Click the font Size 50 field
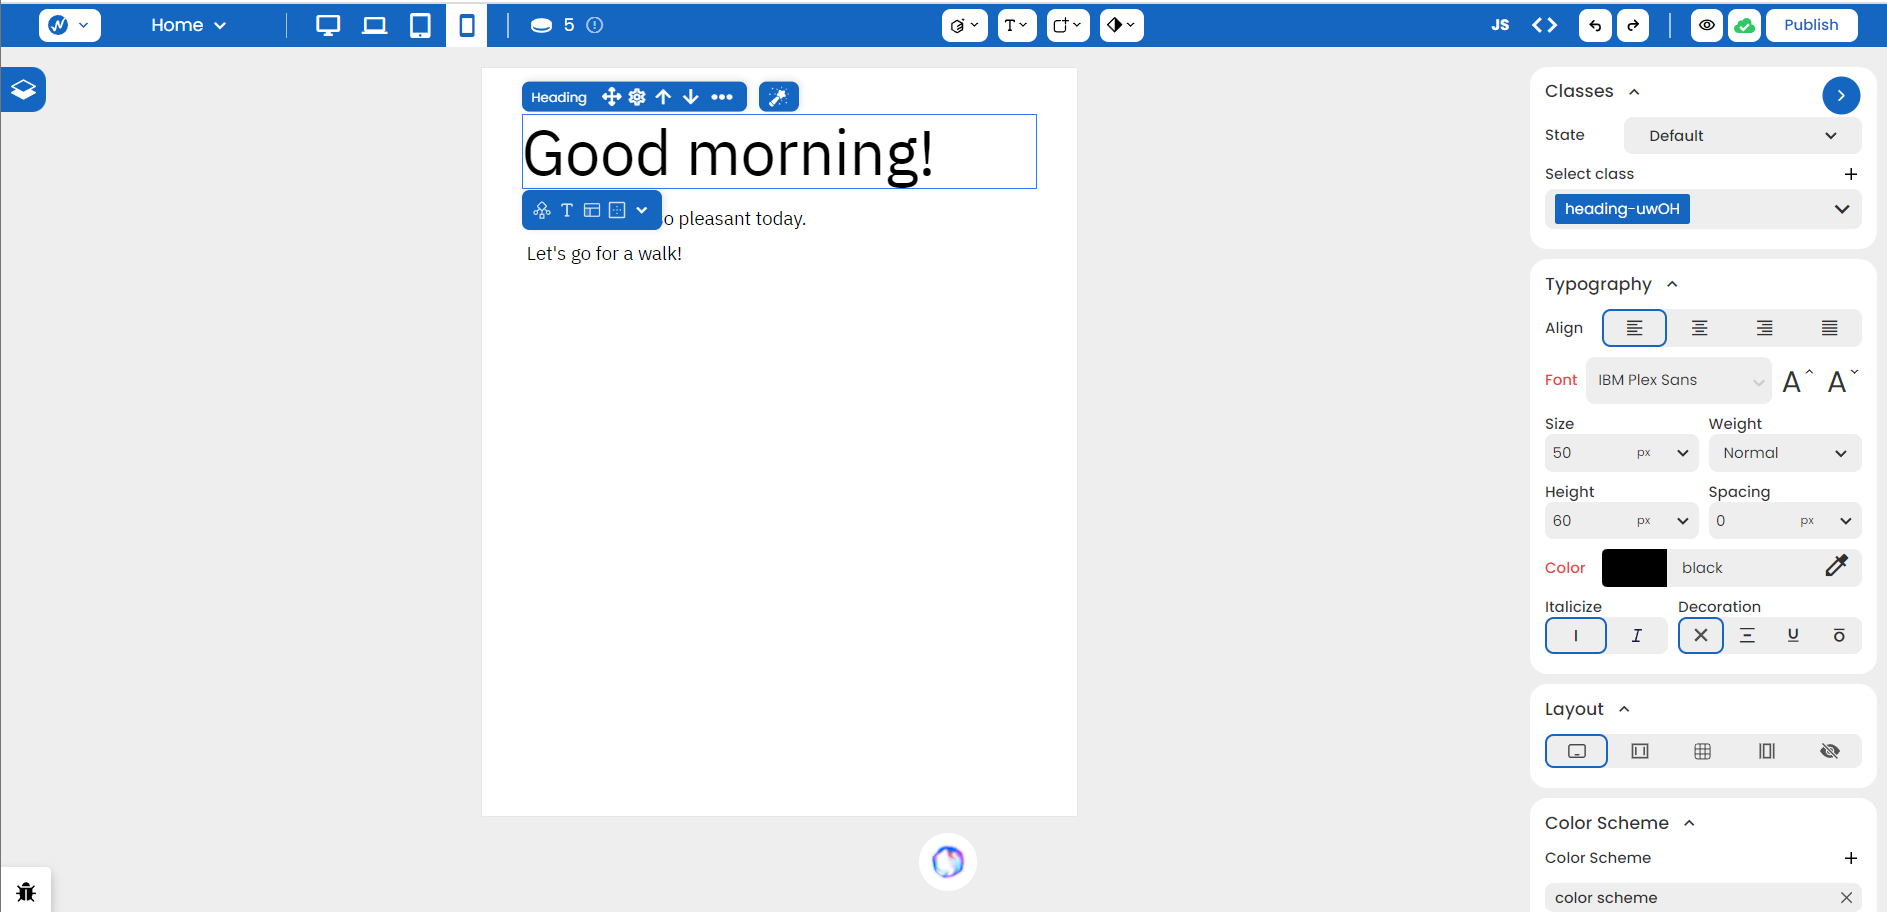 tap(1589, 453)
